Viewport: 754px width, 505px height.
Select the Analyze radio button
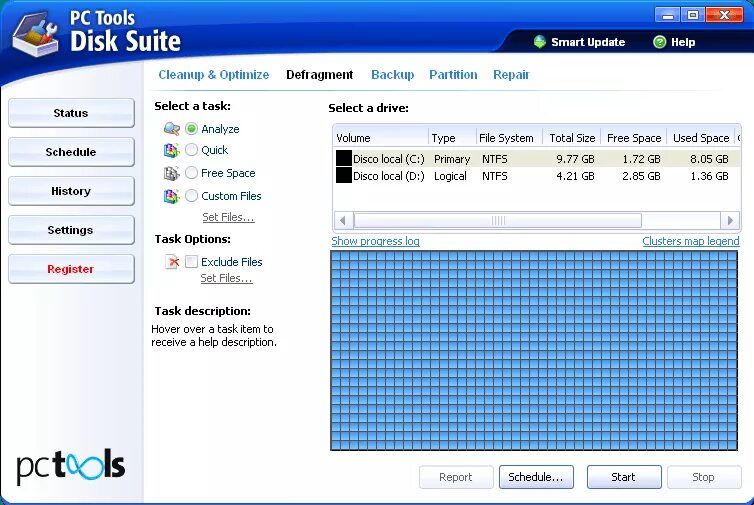click(191, 129)
